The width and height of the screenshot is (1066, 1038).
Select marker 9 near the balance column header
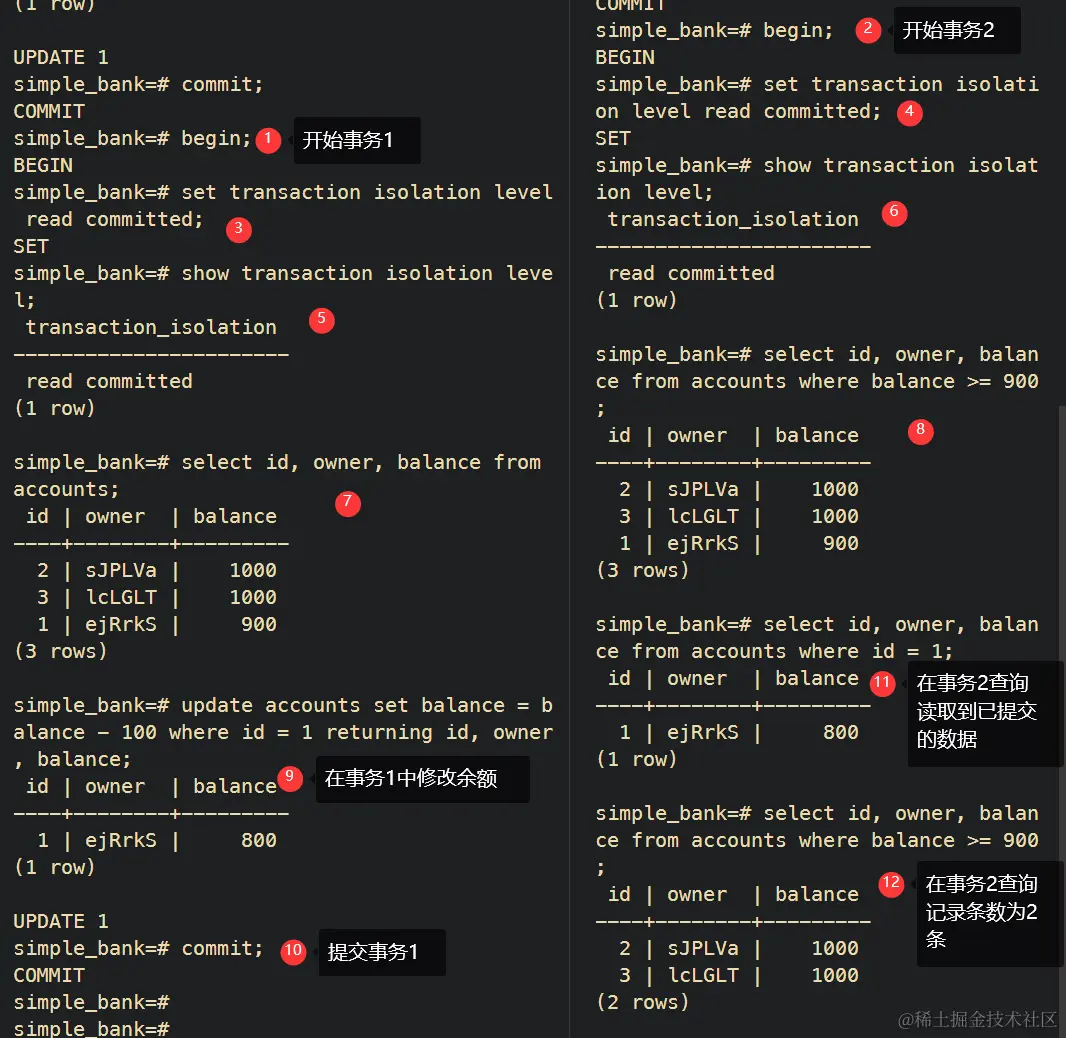(290, 777)
